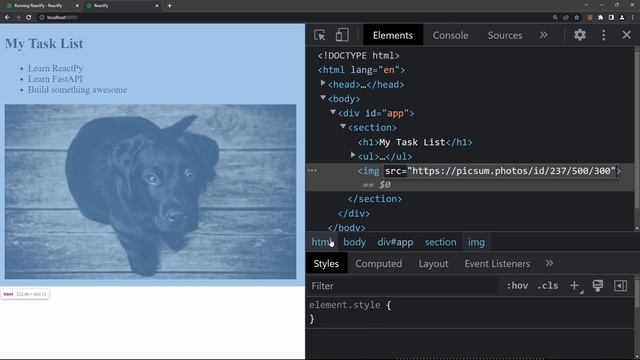Toggle the computed styles sidebar icon

click(620, 286)
